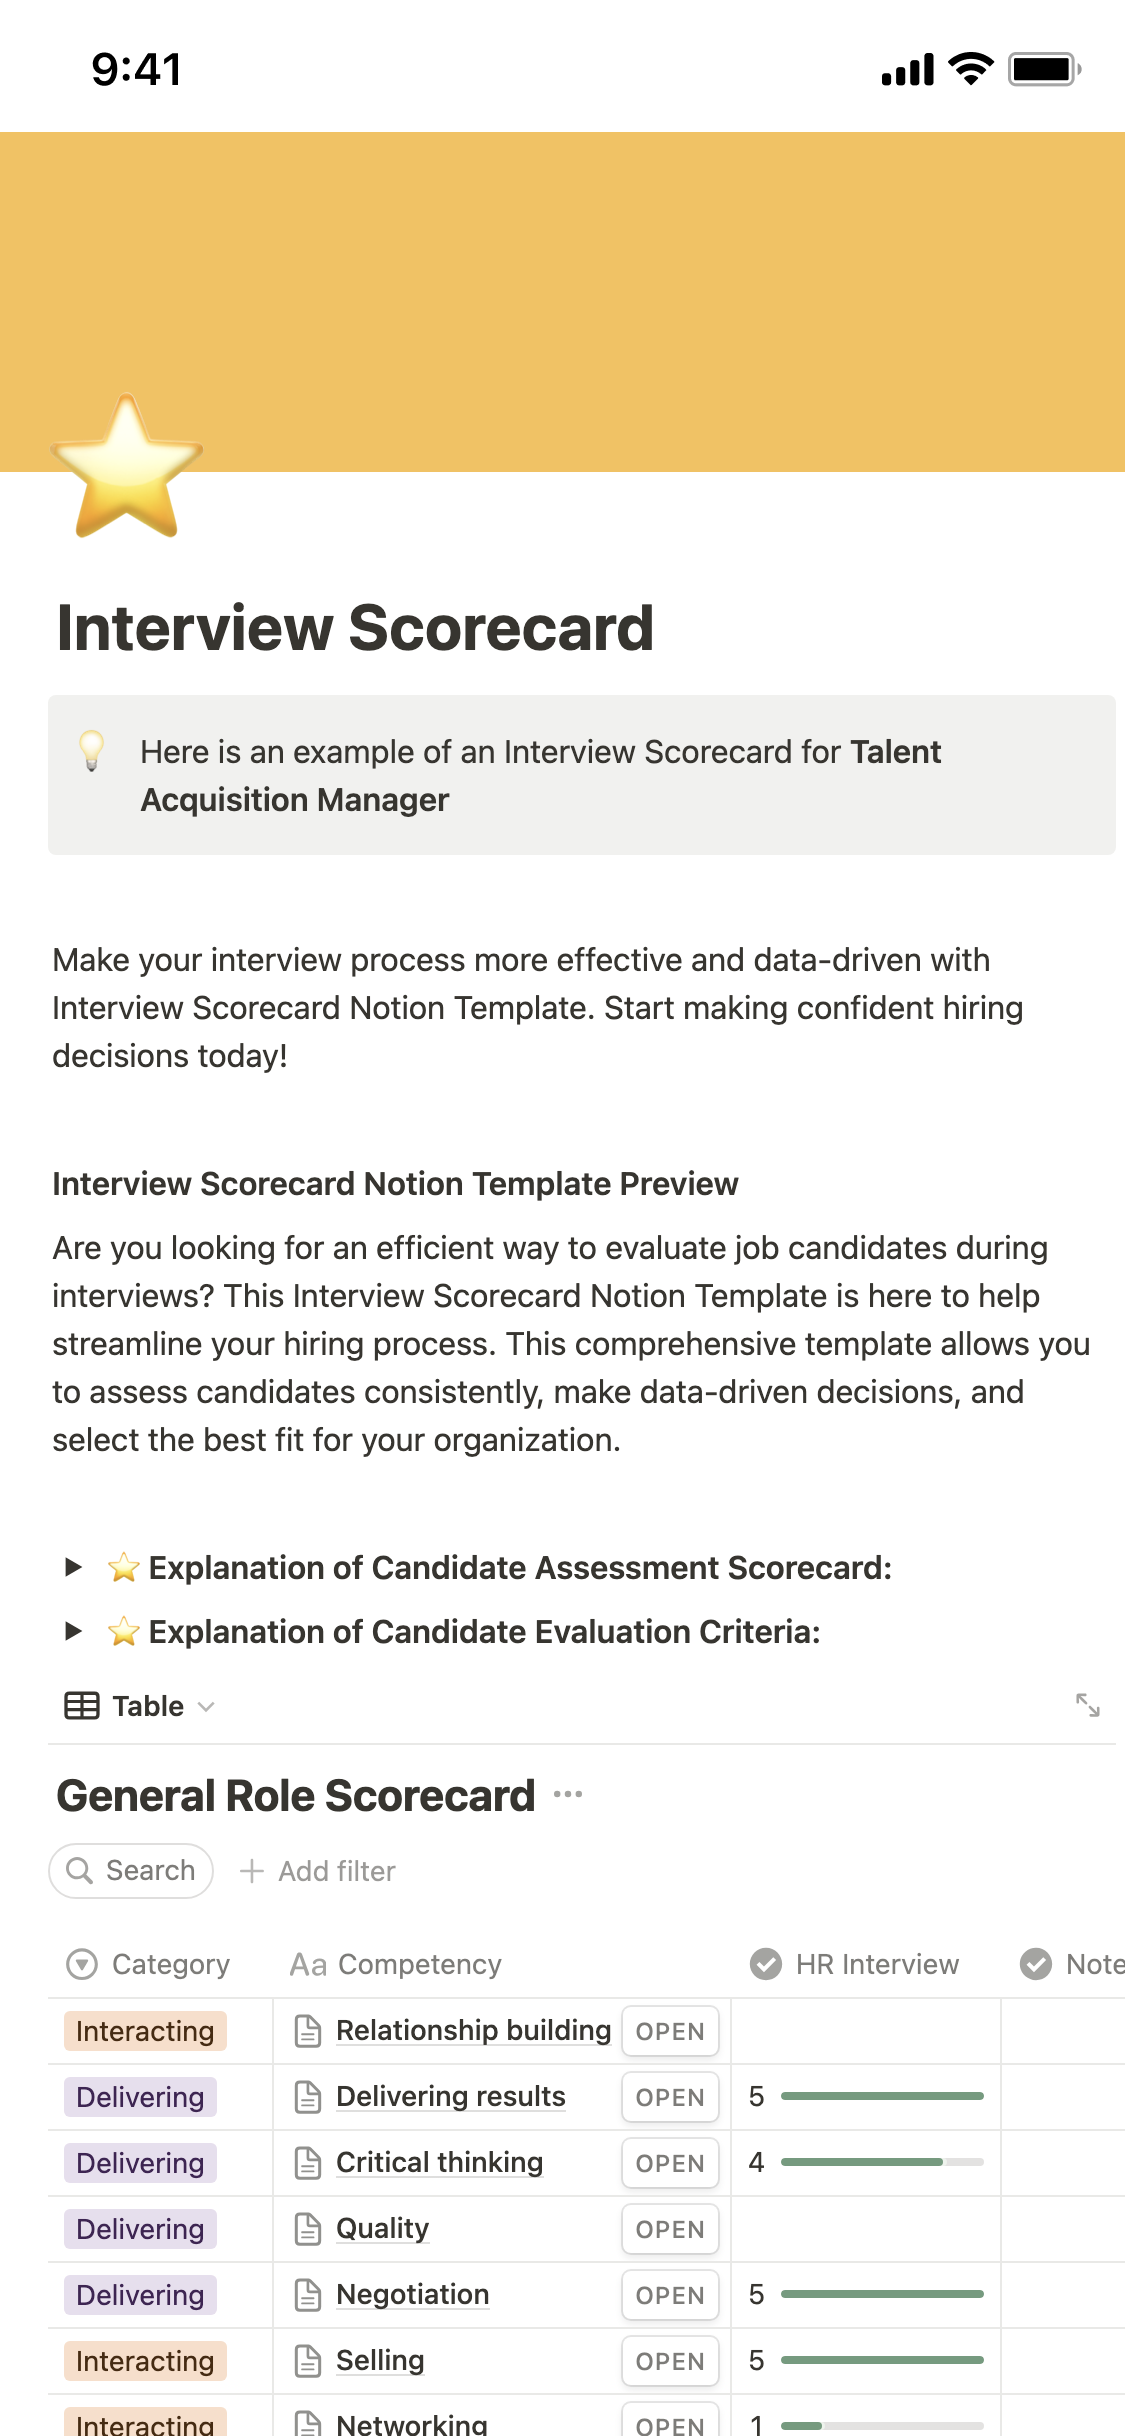This screenshot has height=2436, width=1125.
Task: Open the Table view dropdown
Action: (140, 1706)
